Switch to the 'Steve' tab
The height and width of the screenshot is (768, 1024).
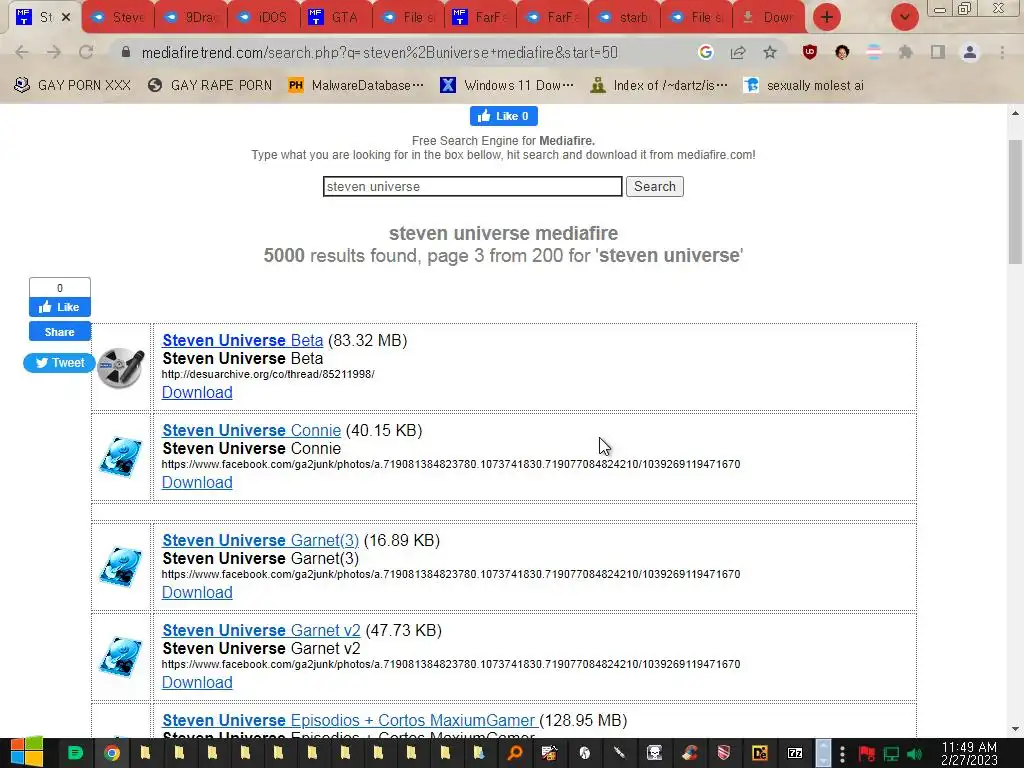tap(118, 17)
